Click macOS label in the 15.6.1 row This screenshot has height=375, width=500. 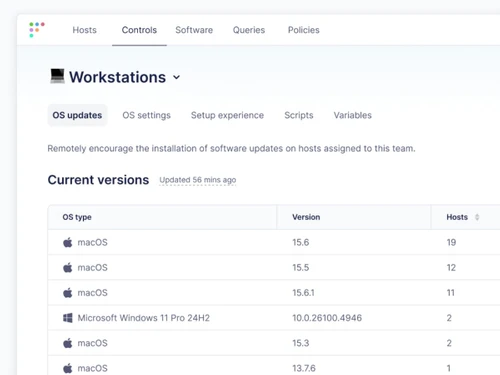pyautogui.click(x=93, y=293)
